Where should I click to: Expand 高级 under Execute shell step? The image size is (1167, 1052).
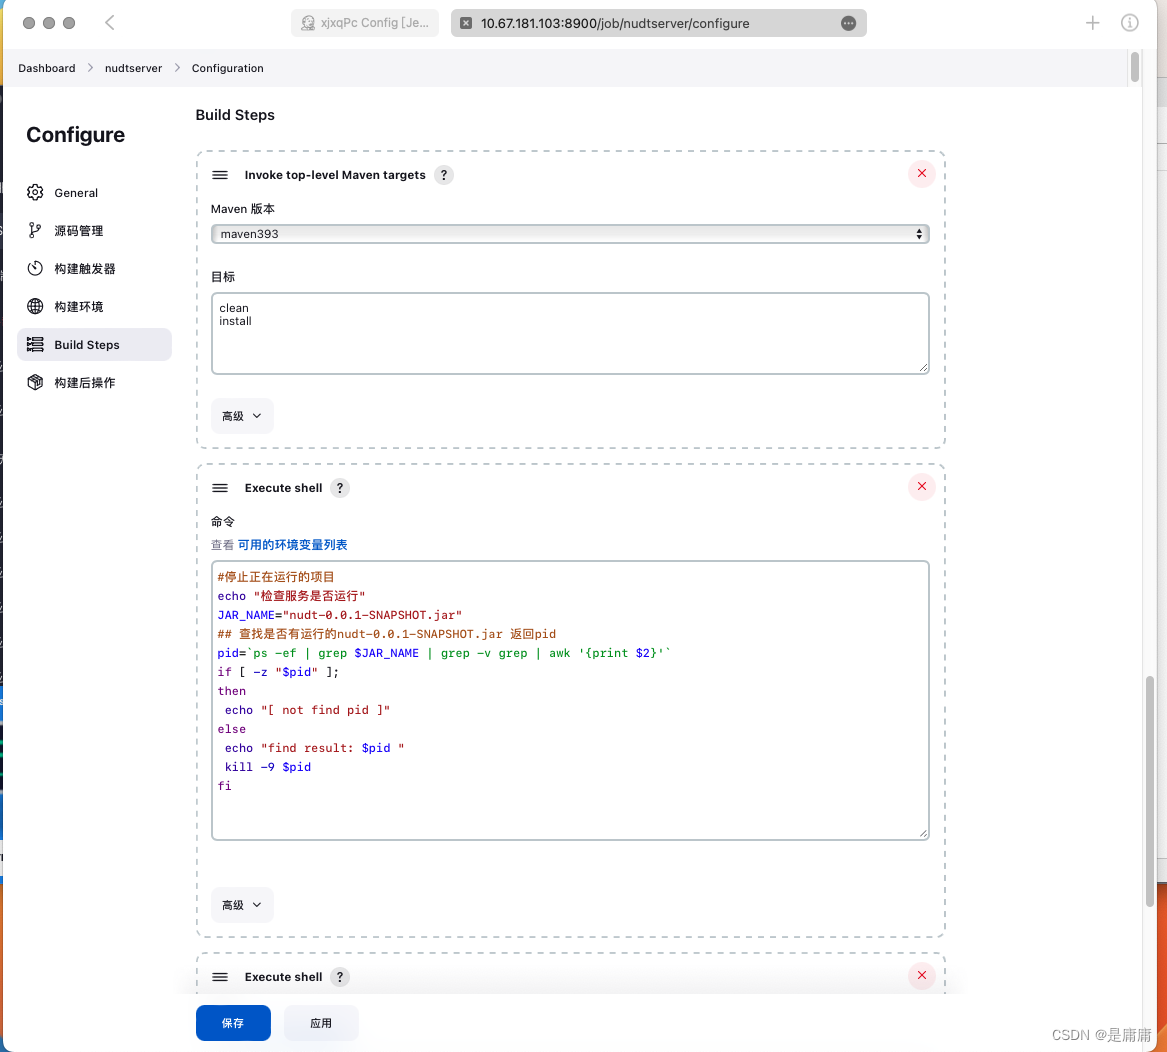242,905
